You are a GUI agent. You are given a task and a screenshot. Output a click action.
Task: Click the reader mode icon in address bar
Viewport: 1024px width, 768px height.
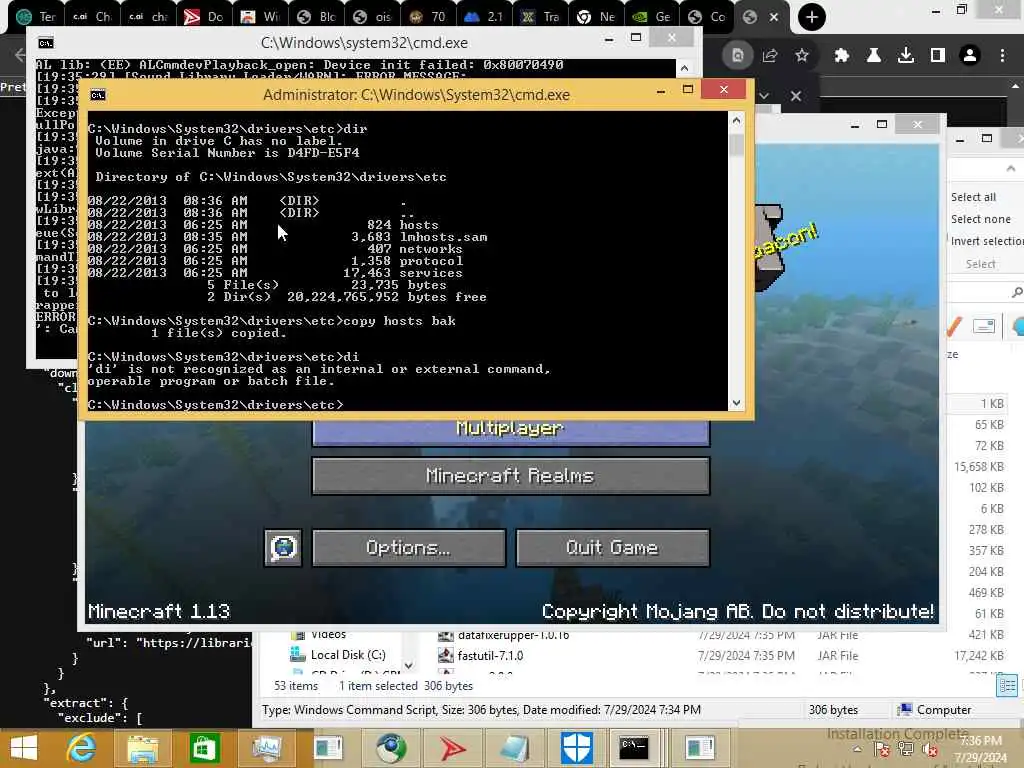[x=738, y=56]
